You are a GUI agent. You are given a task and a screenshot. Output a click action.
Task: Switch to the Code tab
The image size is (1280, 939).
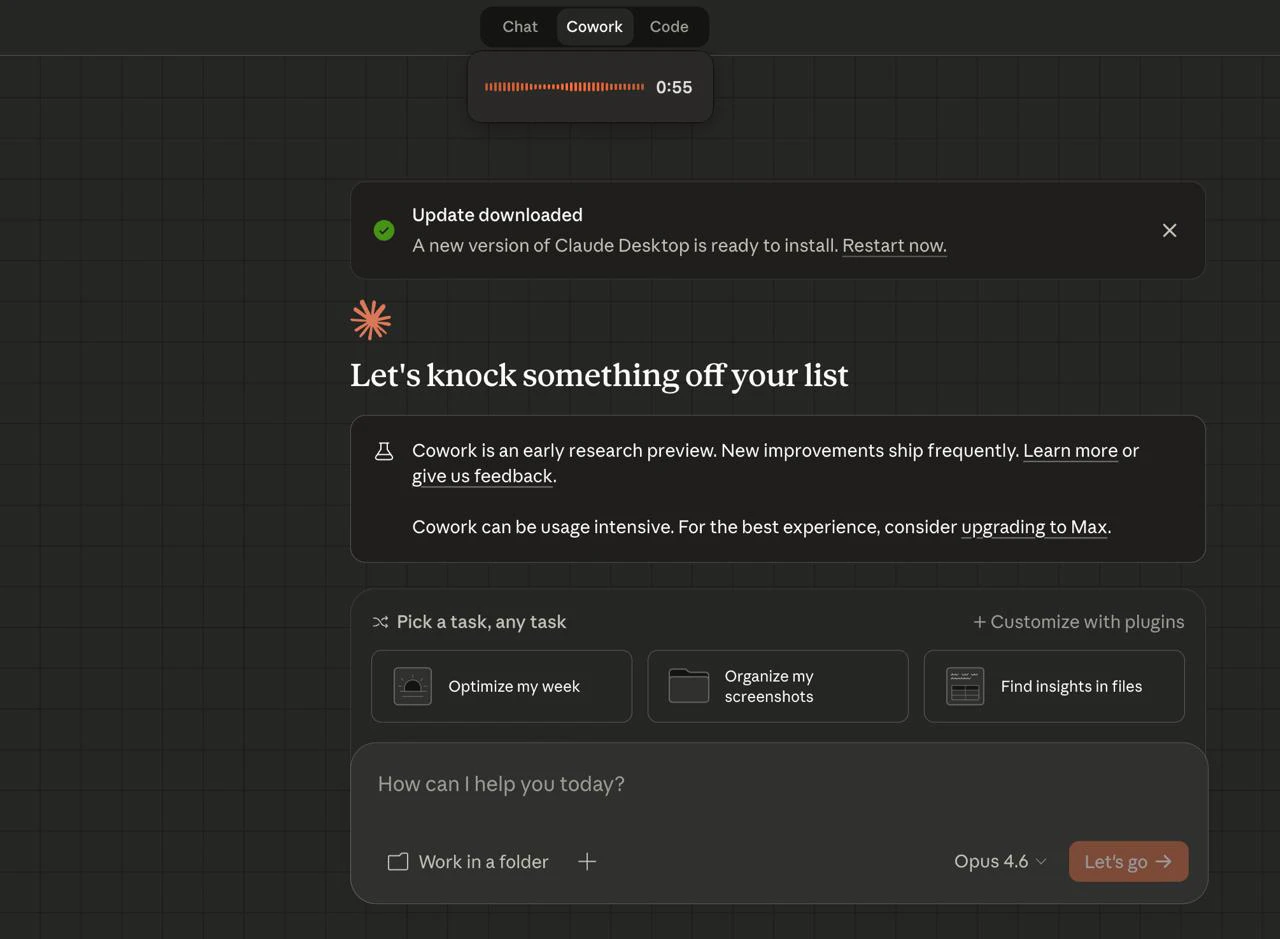pos(668,27)
